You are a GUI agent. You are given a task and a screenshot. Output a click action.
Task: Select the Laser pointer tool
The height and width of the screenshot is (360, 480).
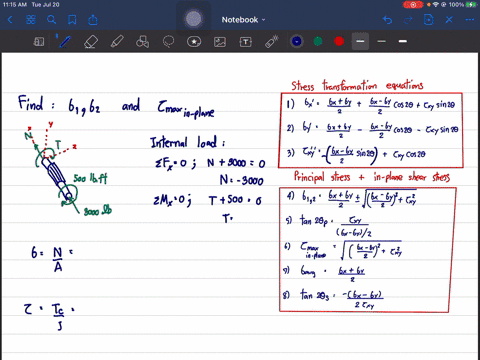pos(272,42)
